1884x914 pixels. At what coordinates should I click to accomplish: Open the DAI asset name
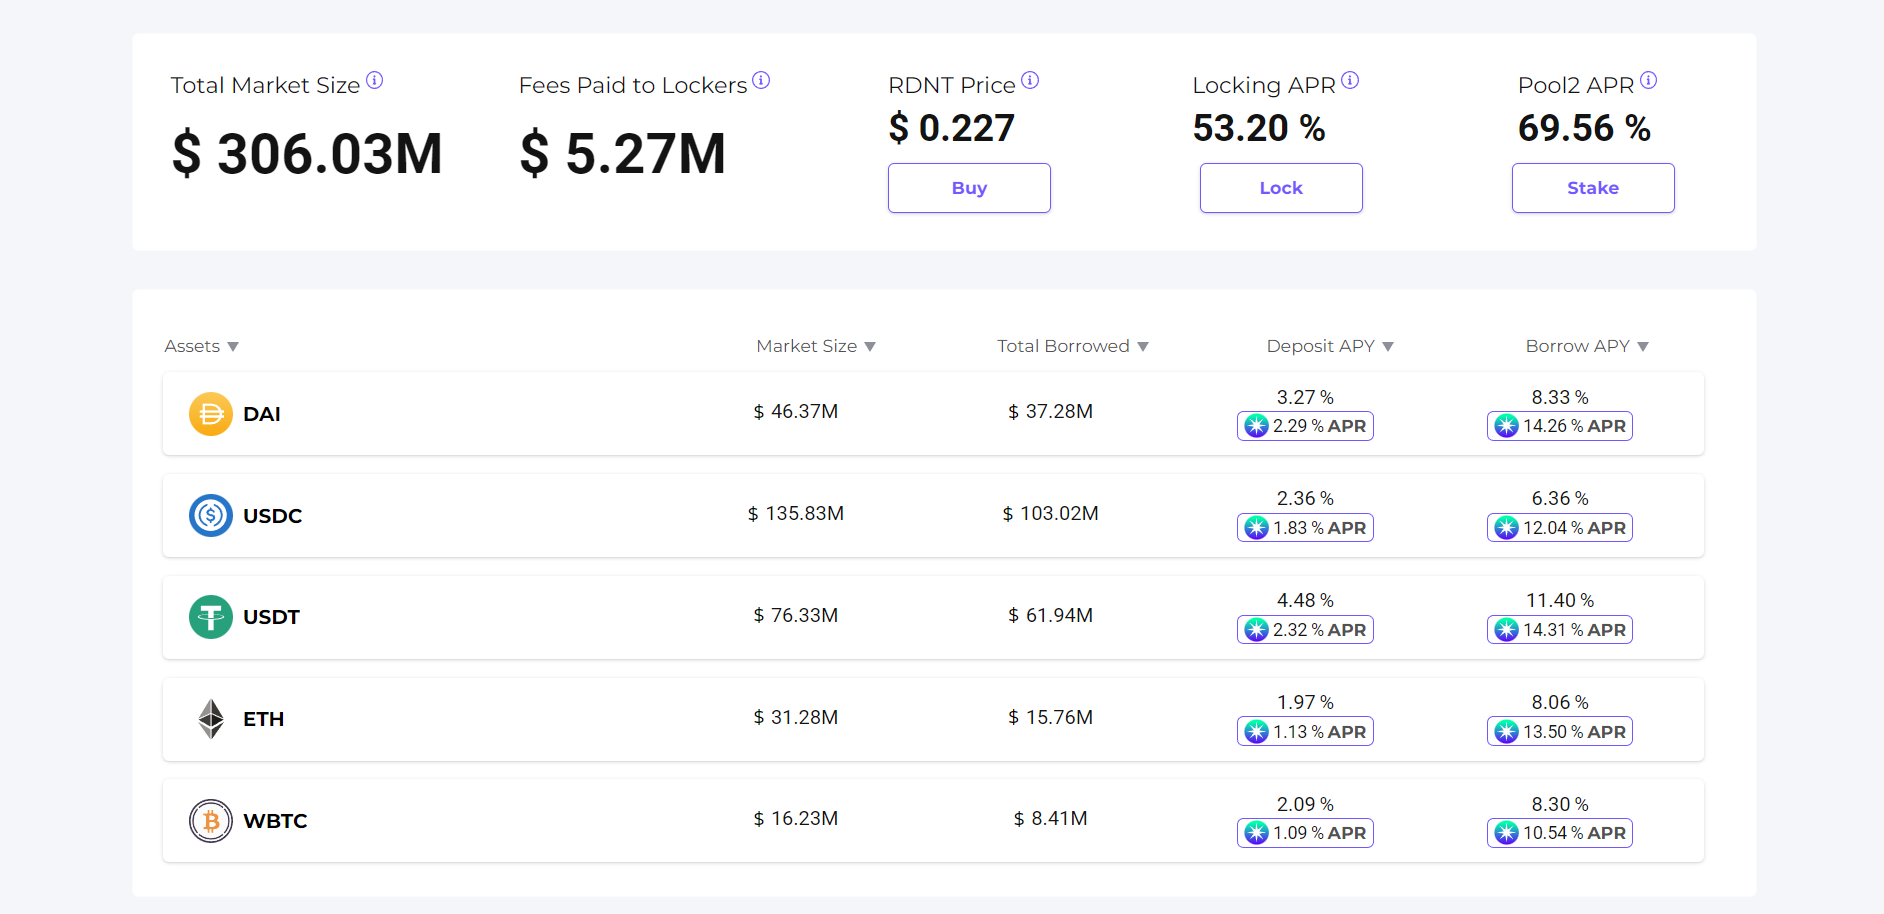(262, 414)
